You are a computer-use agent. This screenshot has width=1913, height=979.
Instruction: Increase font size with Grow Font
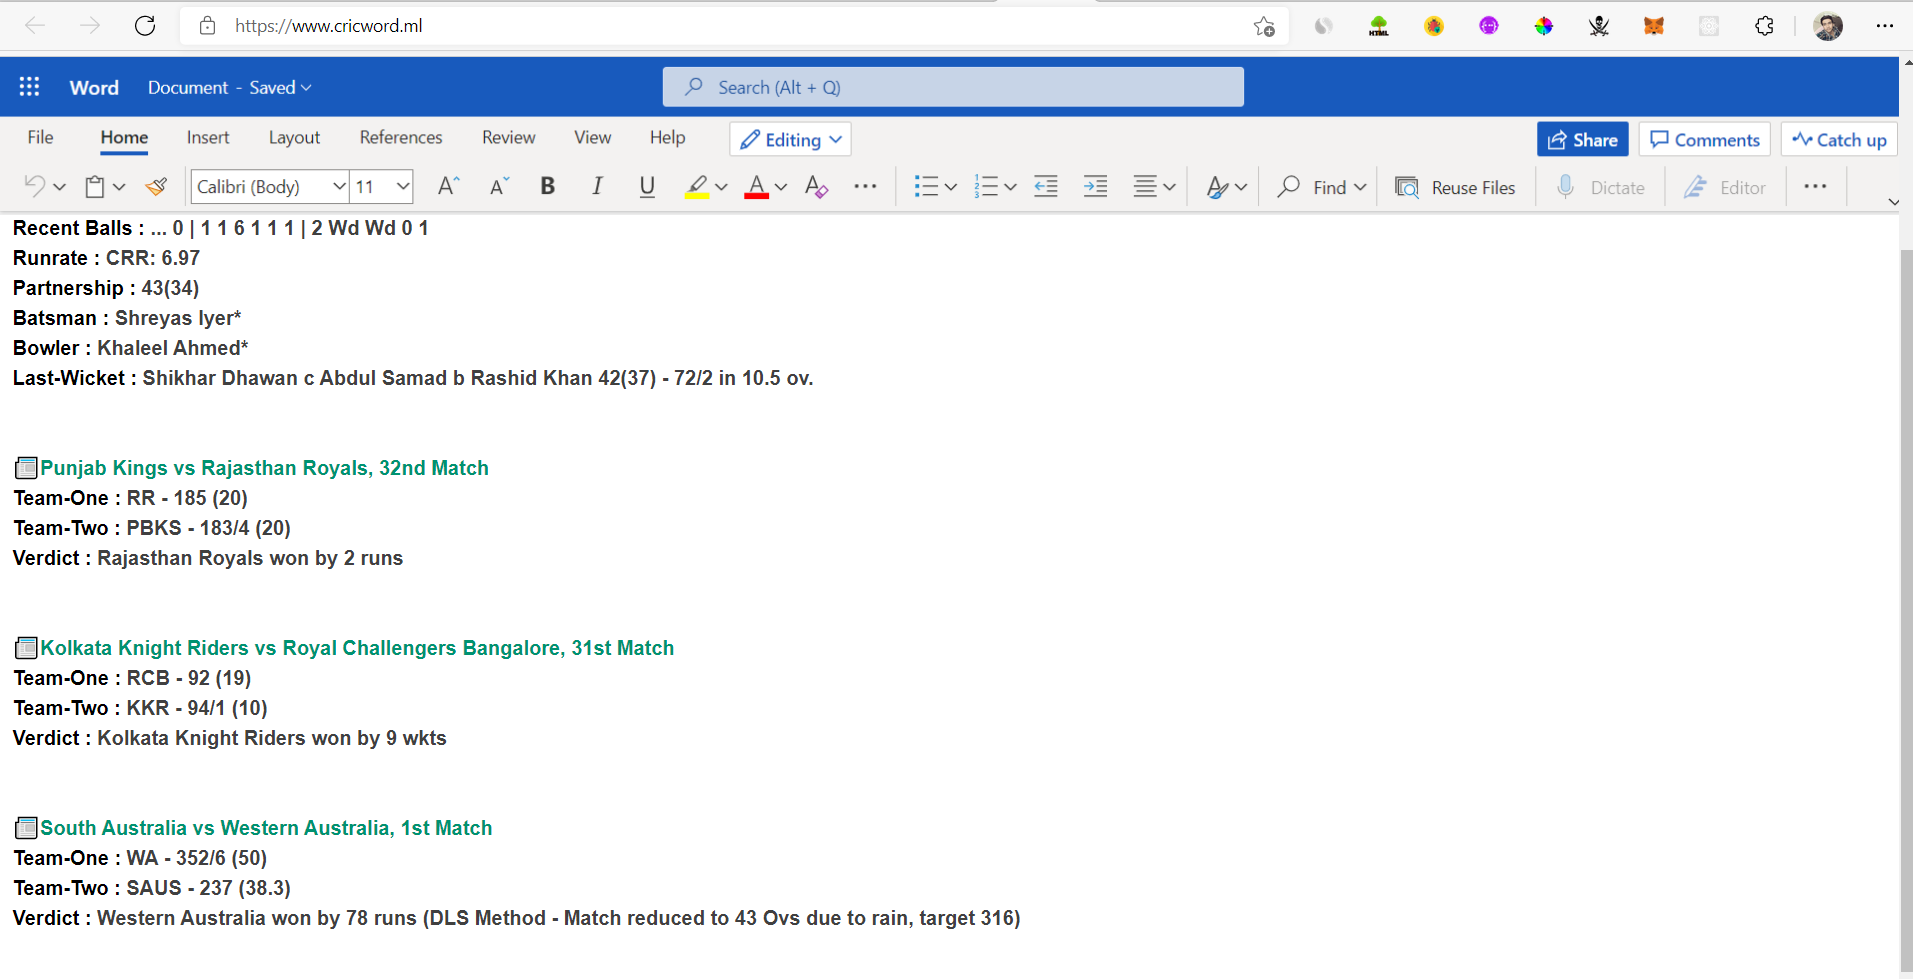[449, 186]
